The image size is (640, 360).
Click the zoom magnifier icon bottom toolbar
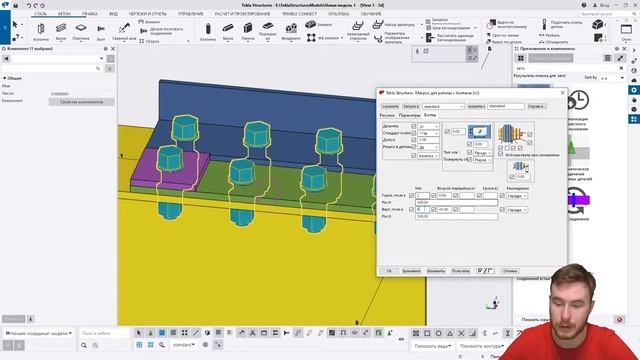pos(84,345)
